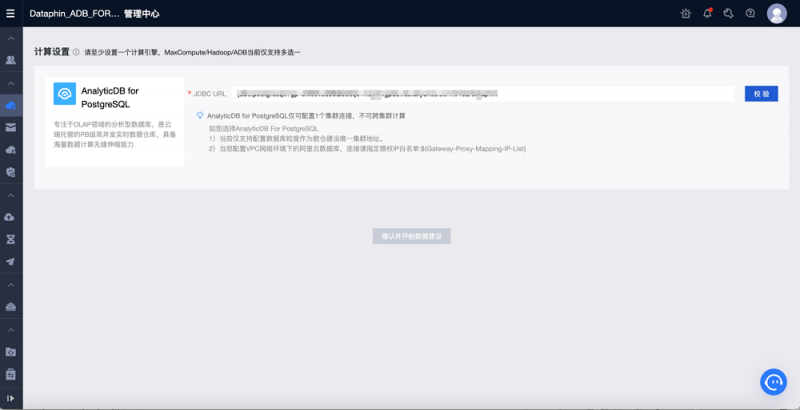Collapse the topmost sidebar group chevron
The image size is (800, 410).
(x=11, y=38)
